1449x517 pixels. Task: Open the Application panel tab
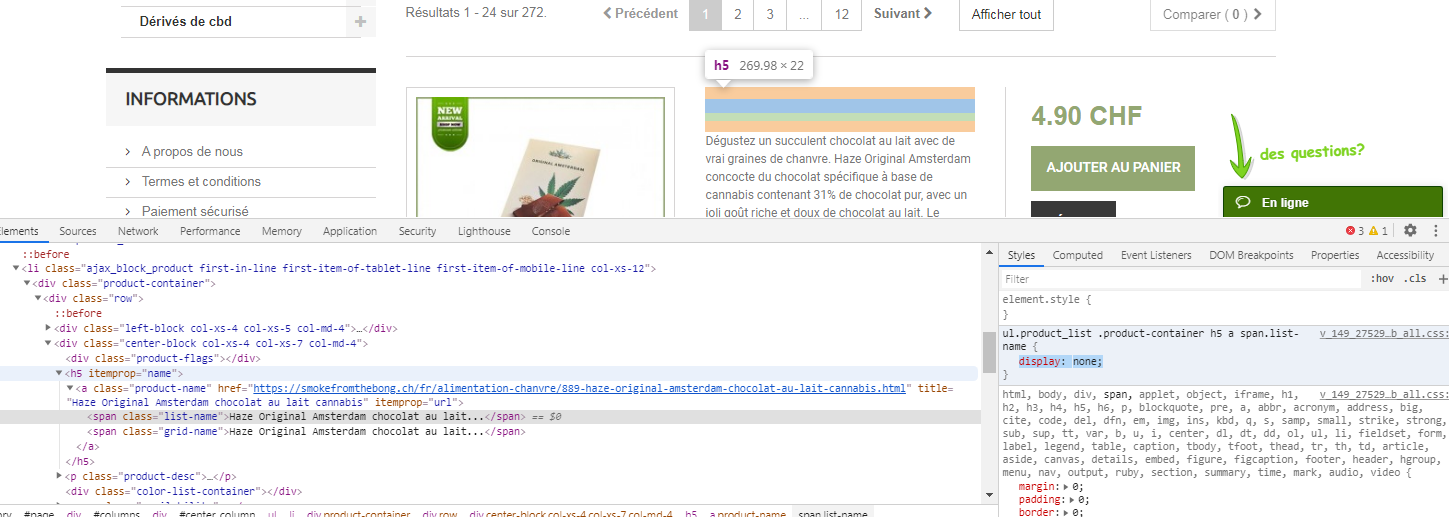tap(350, 231)
